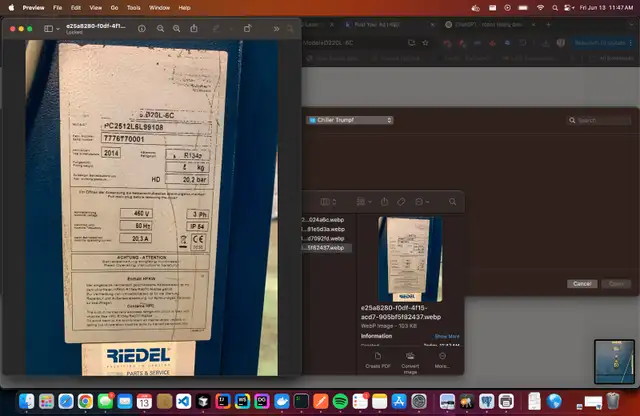Open the Window menu
Viewport: 640px width, 416px height.
tap(159, 7)
